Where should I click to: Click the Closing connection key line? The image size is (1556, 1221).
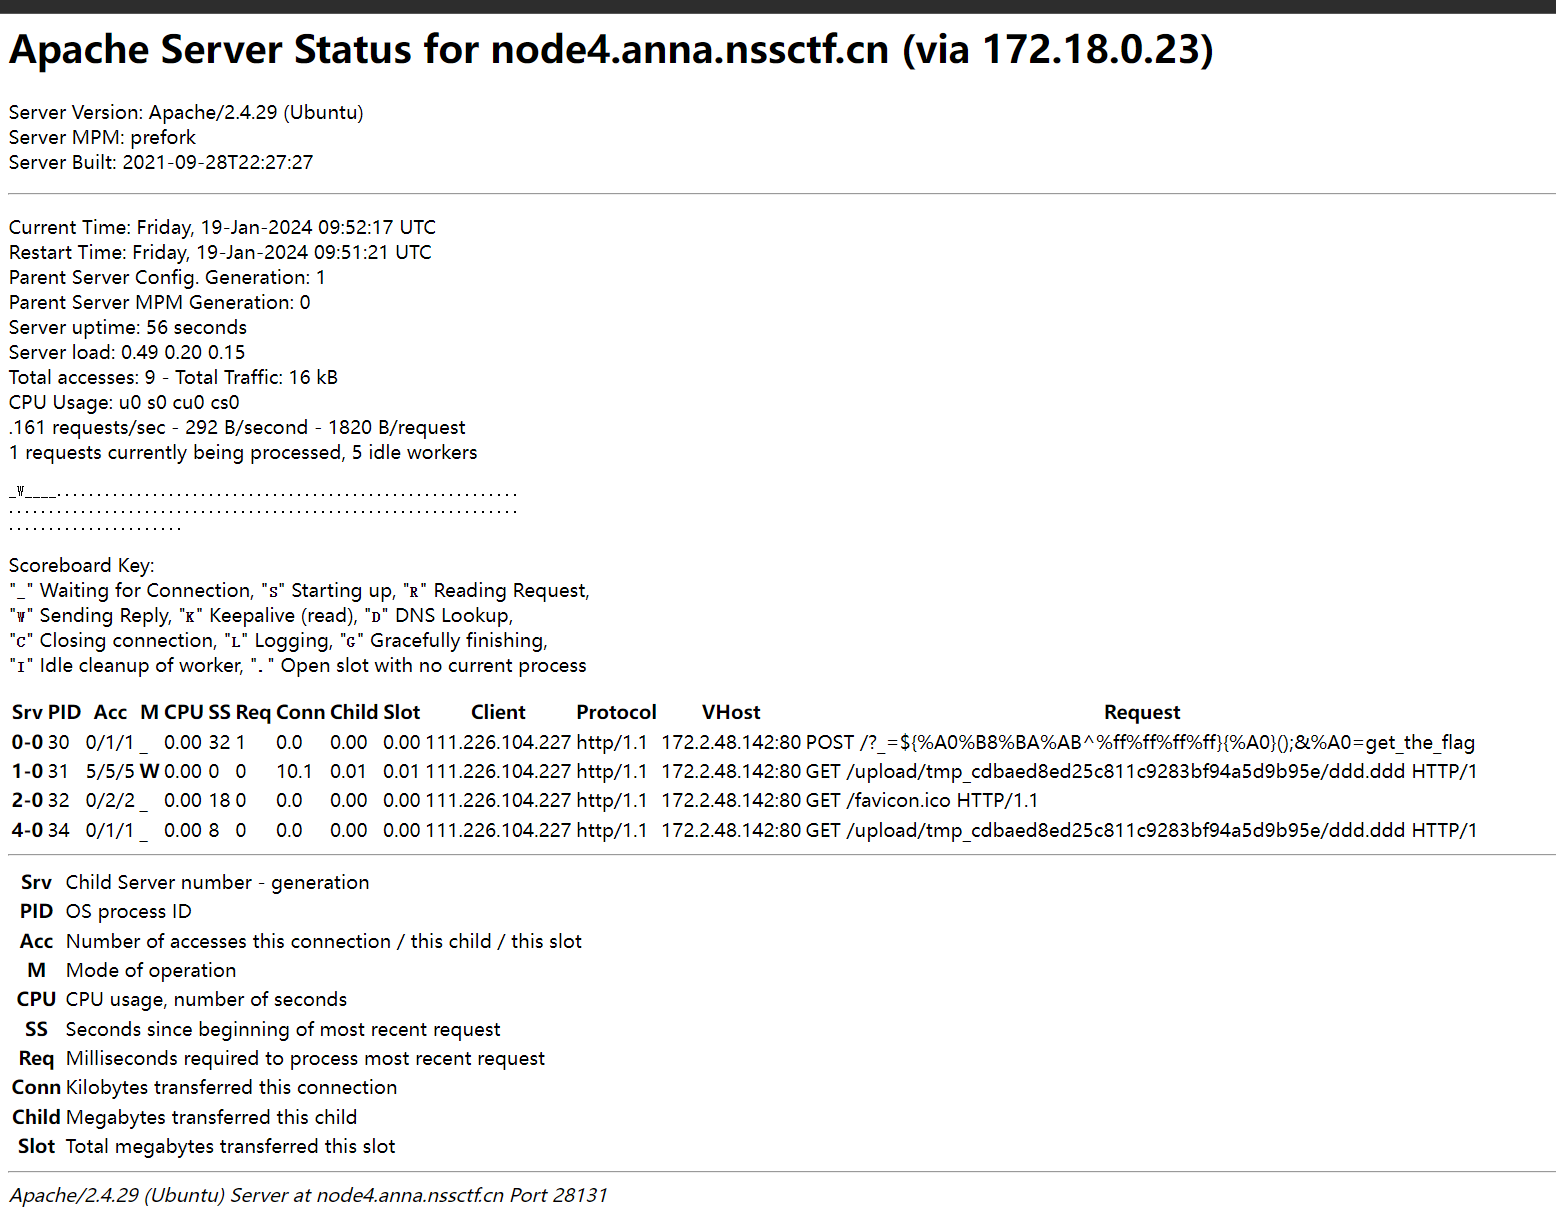278,640
